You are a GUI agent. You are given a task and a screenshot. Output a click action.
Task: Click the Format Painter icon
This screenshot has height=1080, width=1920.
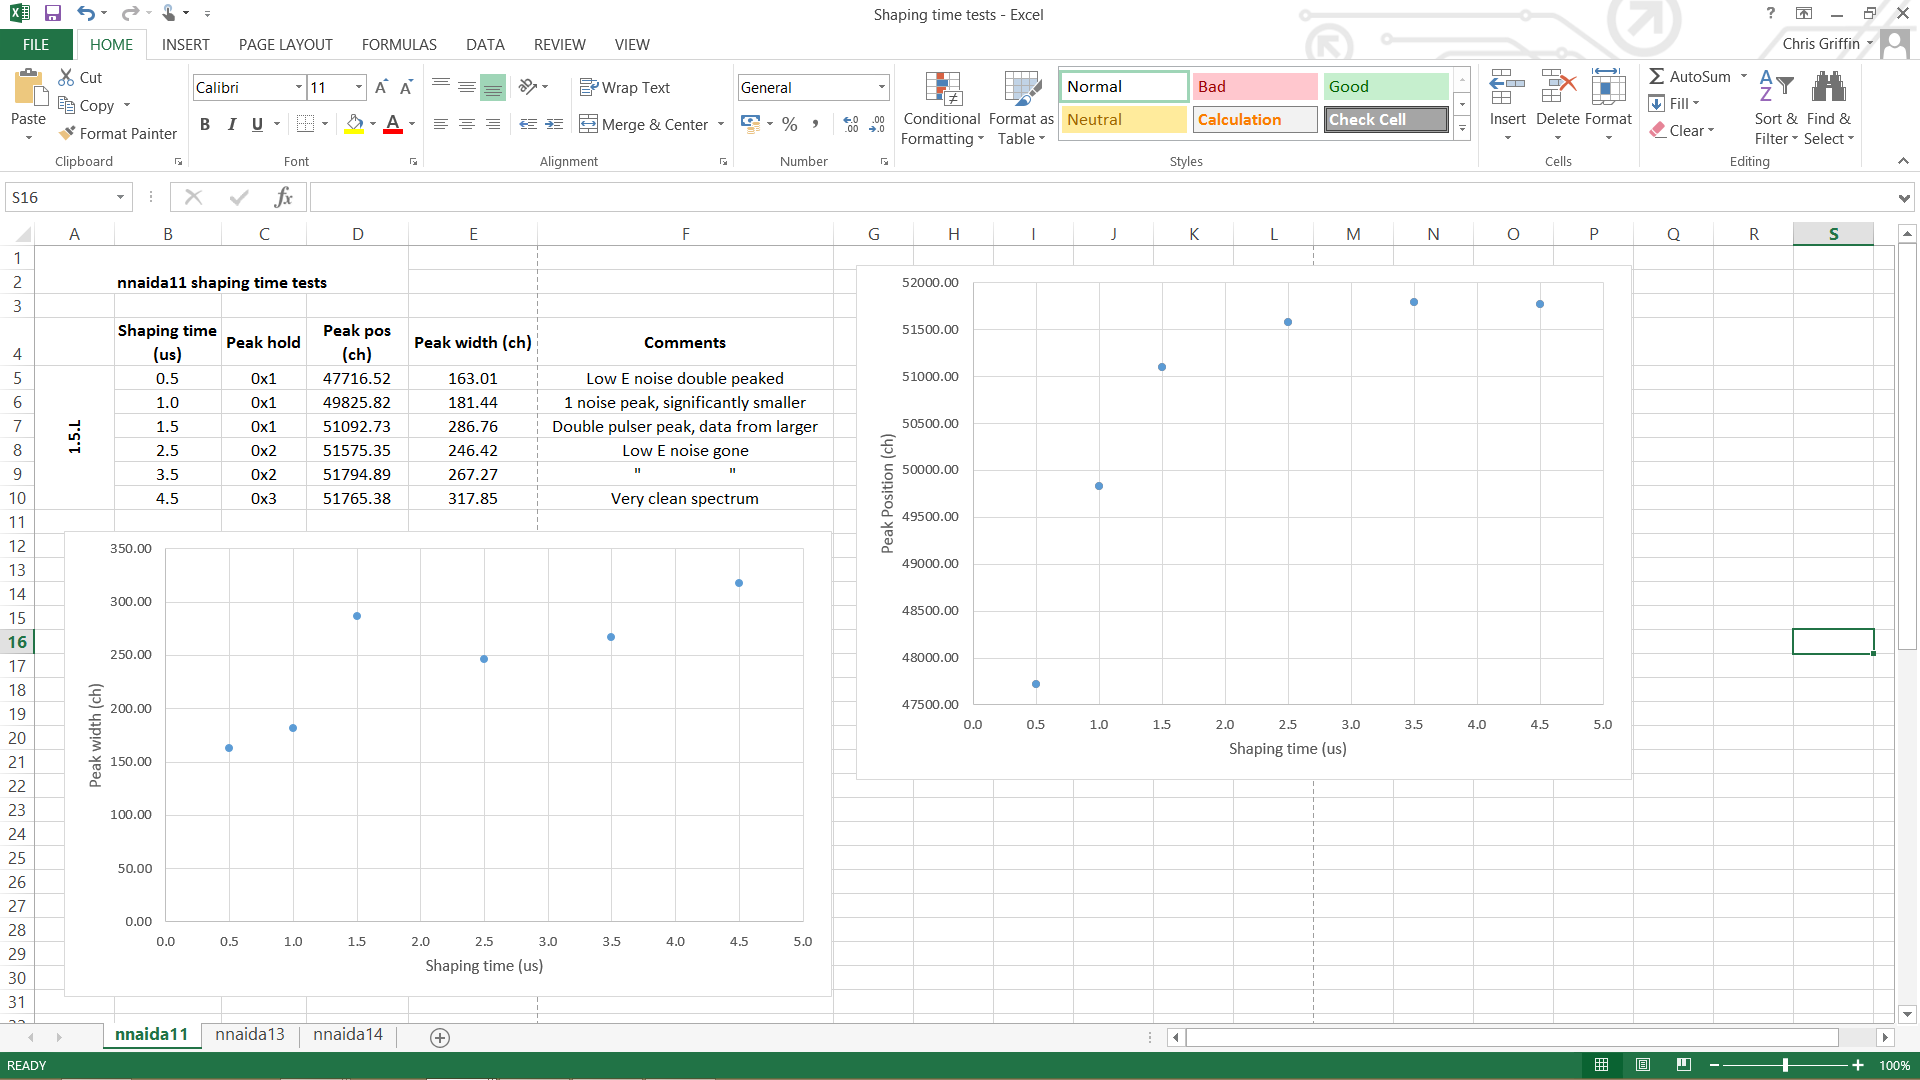pyautogui.click(x=68, y=133)
